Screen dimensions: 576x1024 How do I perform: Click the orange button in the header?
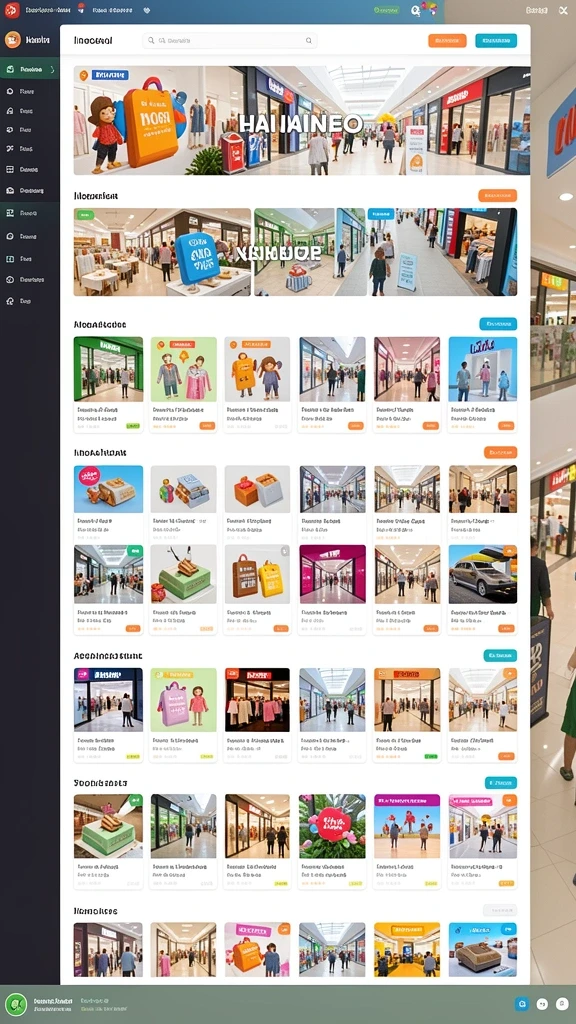click(x=447, y=40)
